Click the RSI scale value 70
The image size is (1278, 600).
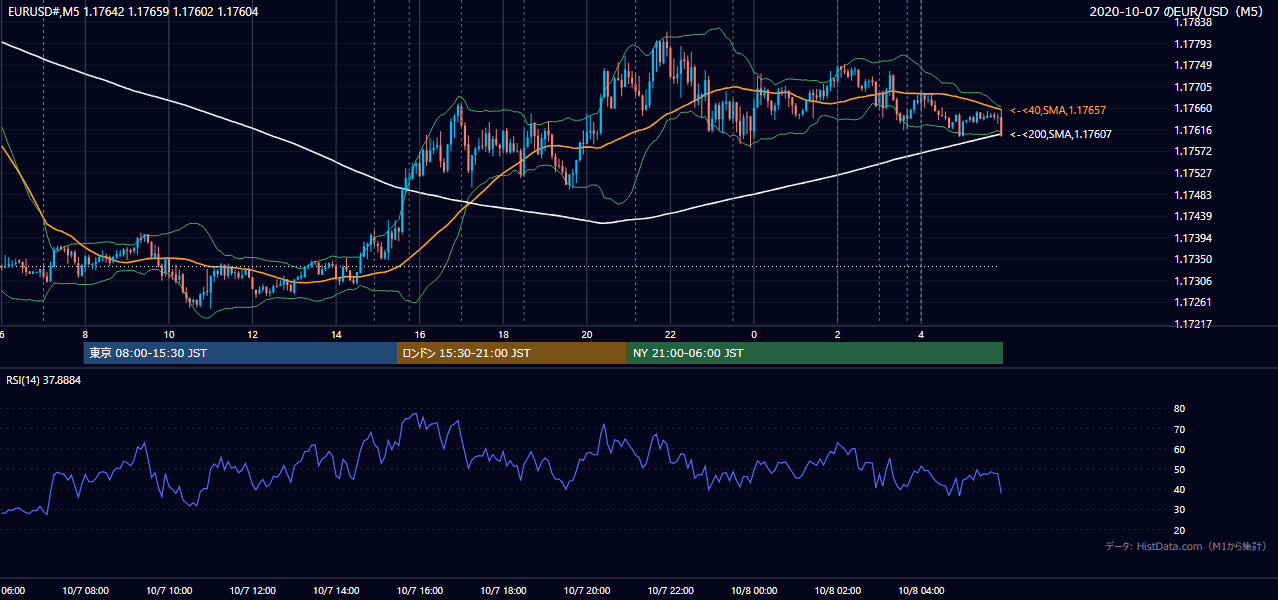[x=1179, y=429]
